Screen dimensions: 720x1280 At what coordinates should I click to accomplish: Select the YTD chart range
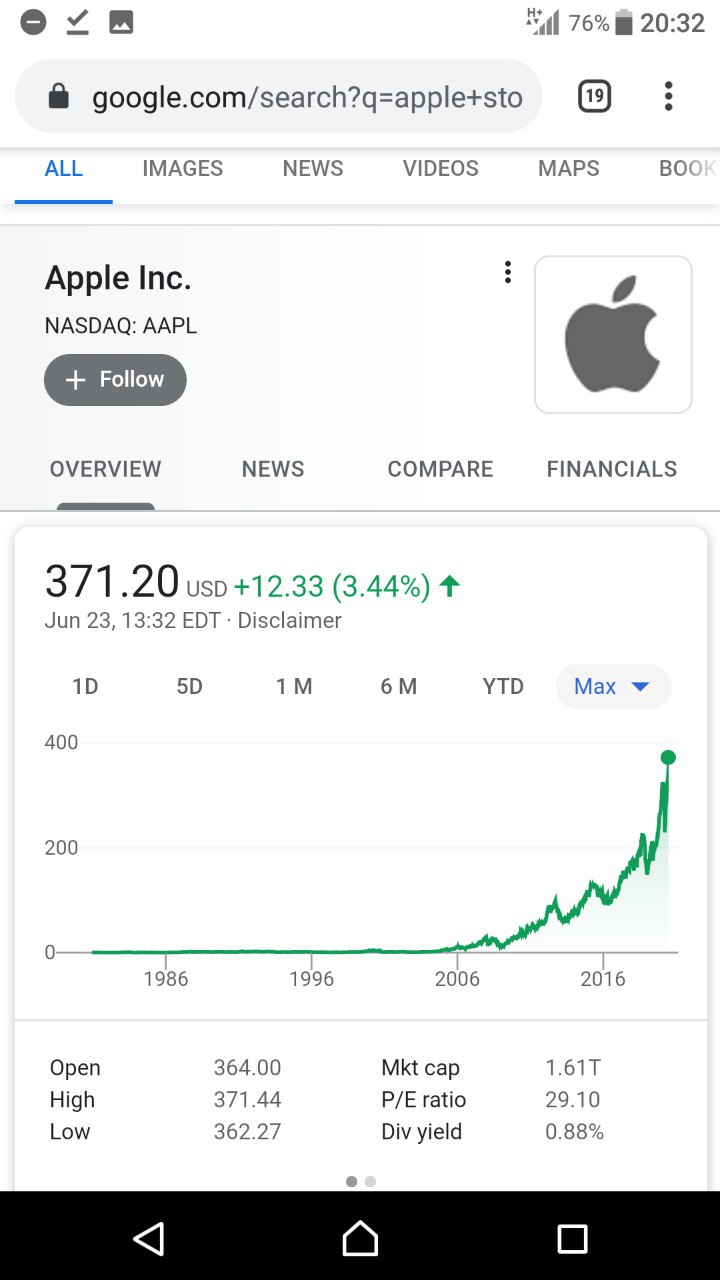click(x=503, y=686)
